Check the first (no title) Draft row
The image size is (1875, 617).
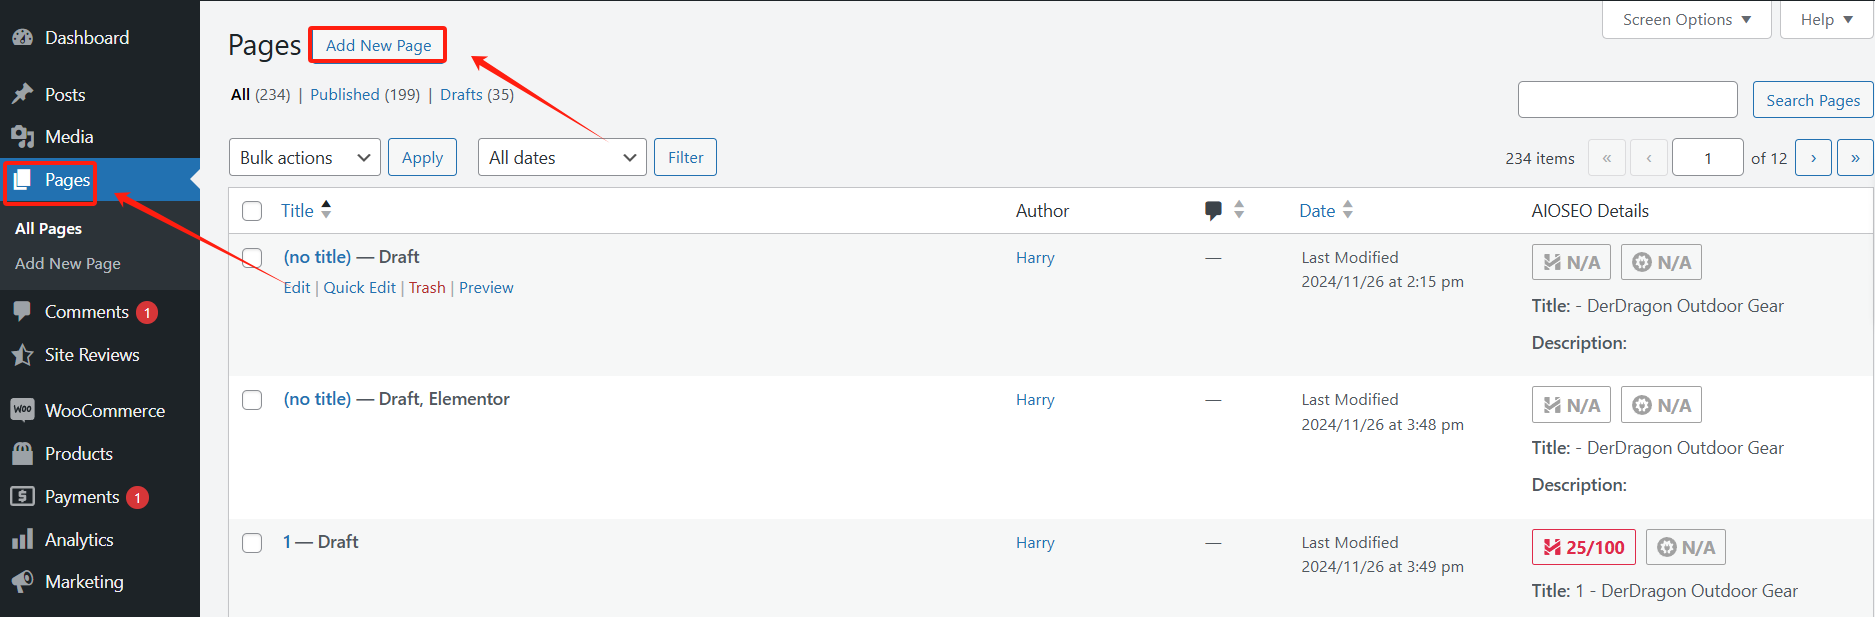[x=252, y=258]
